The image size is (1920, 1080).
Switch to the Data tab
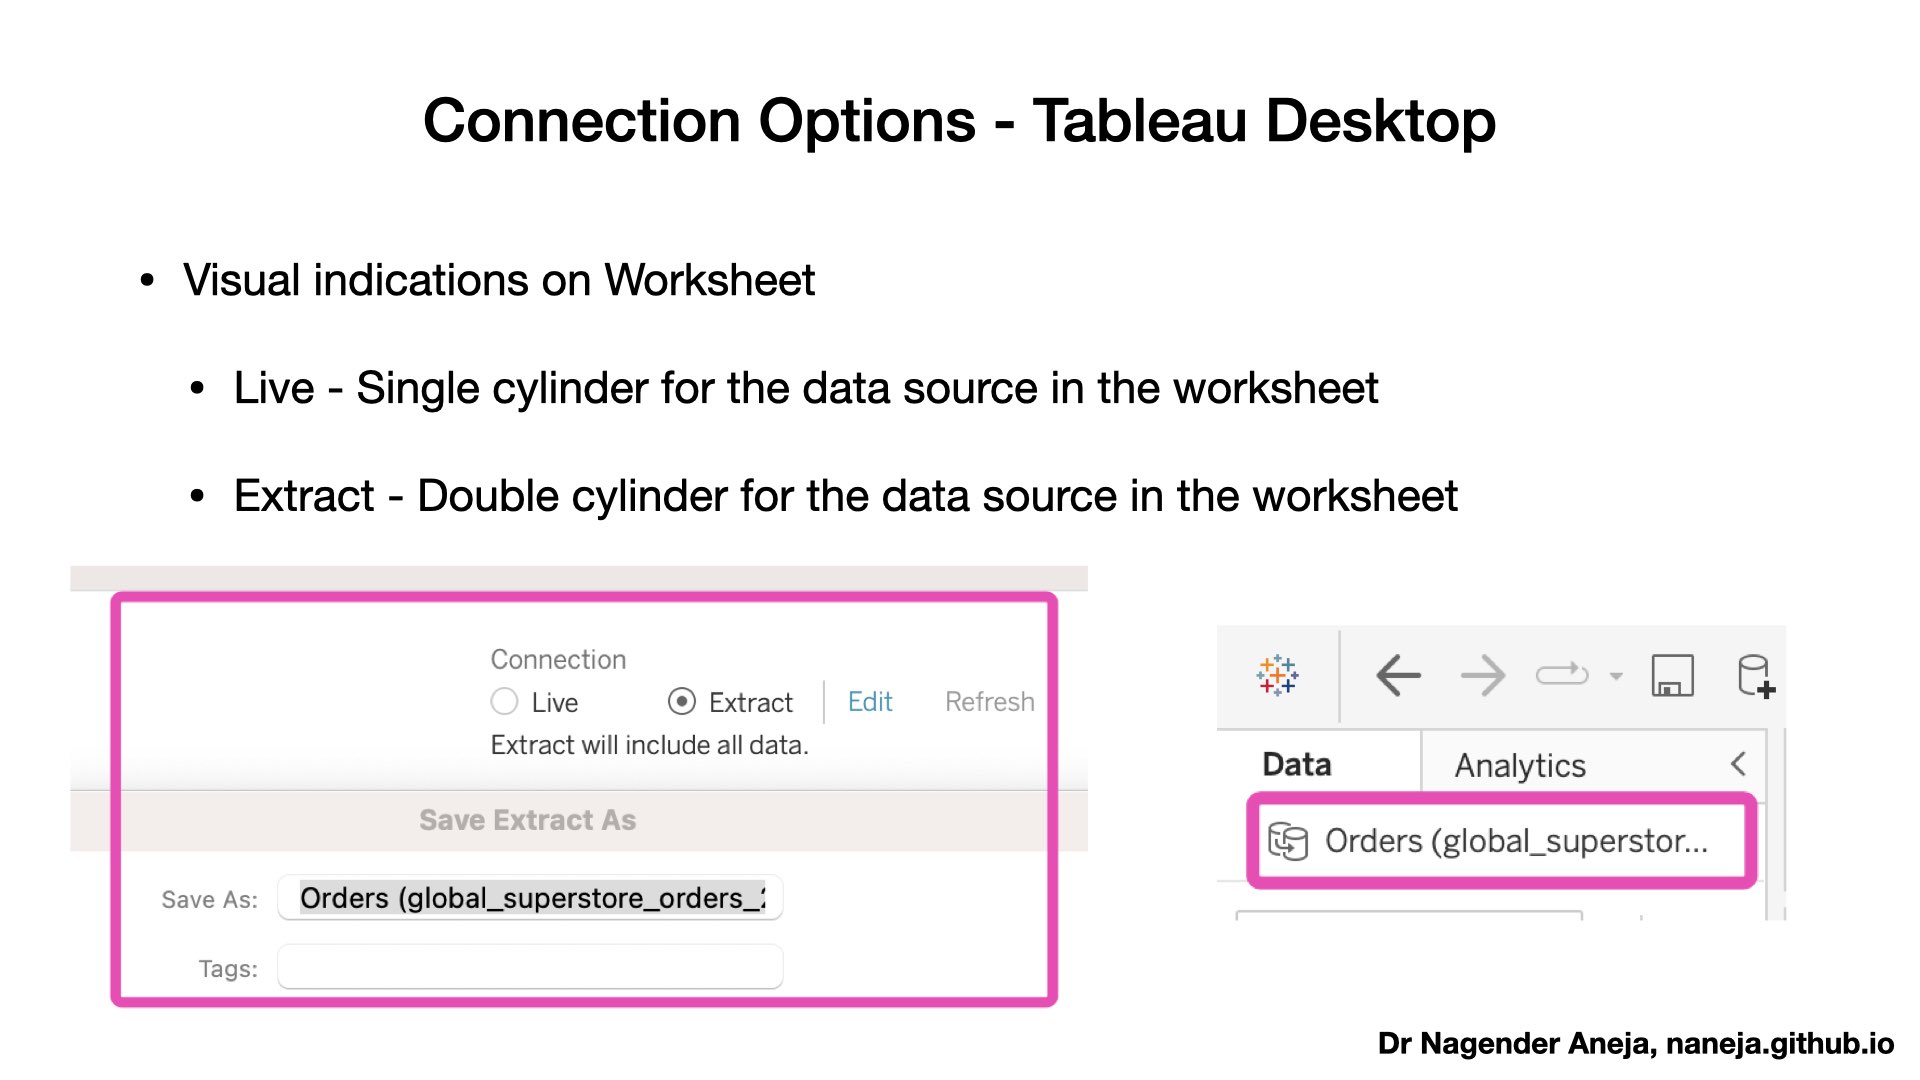tap(1297, 765)
